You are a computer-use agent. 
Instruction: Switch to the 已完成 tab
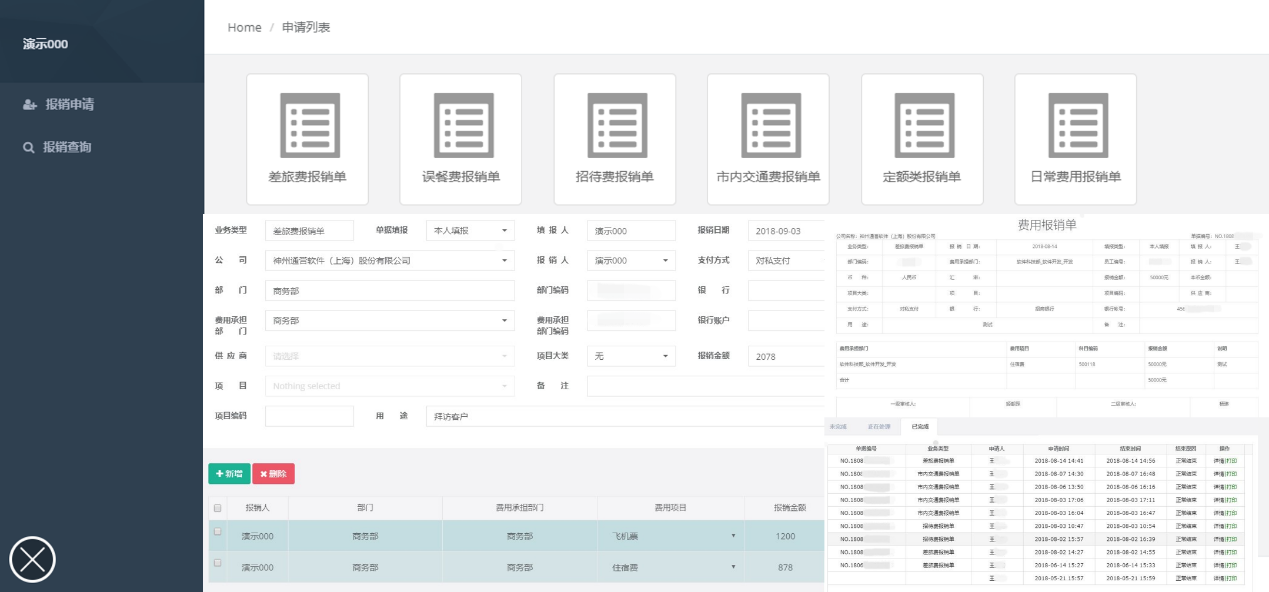point(919,427)
